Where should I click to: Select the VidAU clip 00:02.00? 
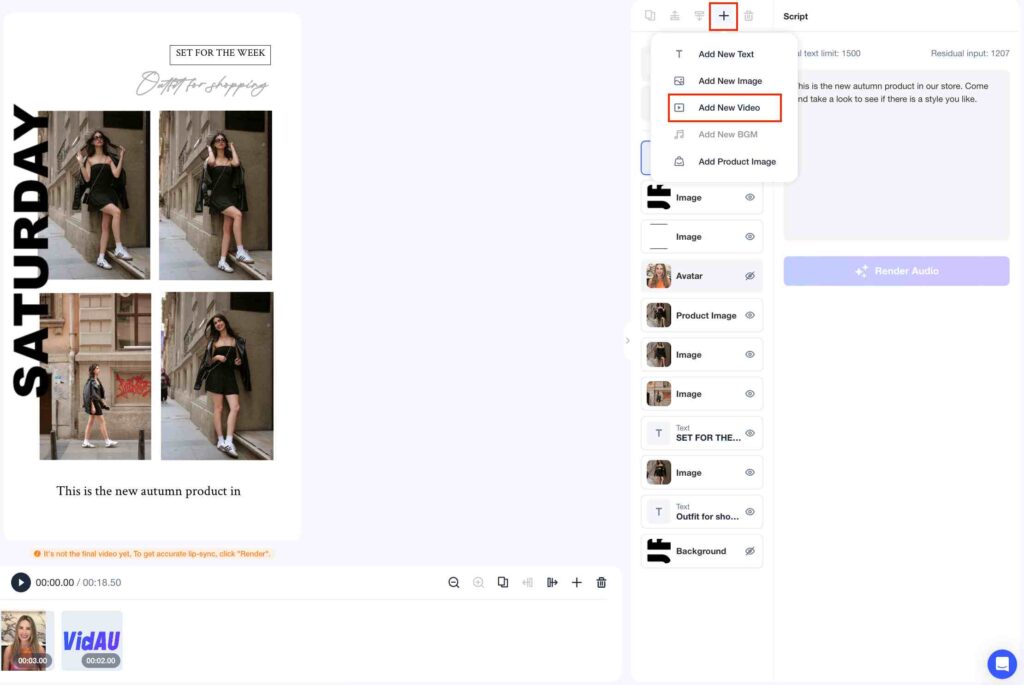tap(91, 641)
